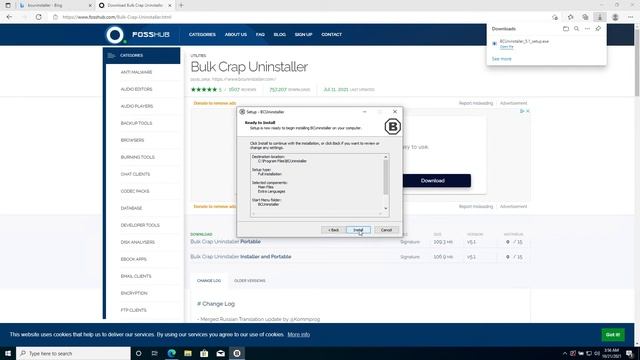Image resolution: width=640 pixels, height=360 pixels.
Task: Open the More info cookie link
Action: [298, 334]
